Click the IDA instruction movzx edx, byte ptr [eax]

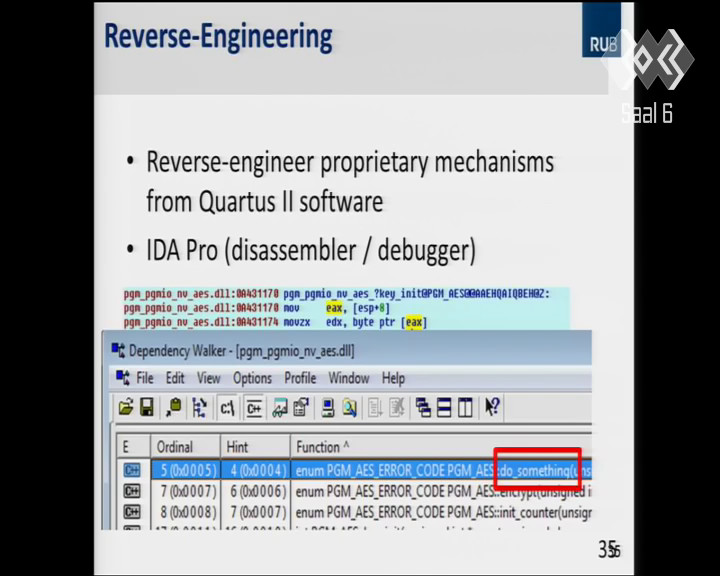[355, 322]
